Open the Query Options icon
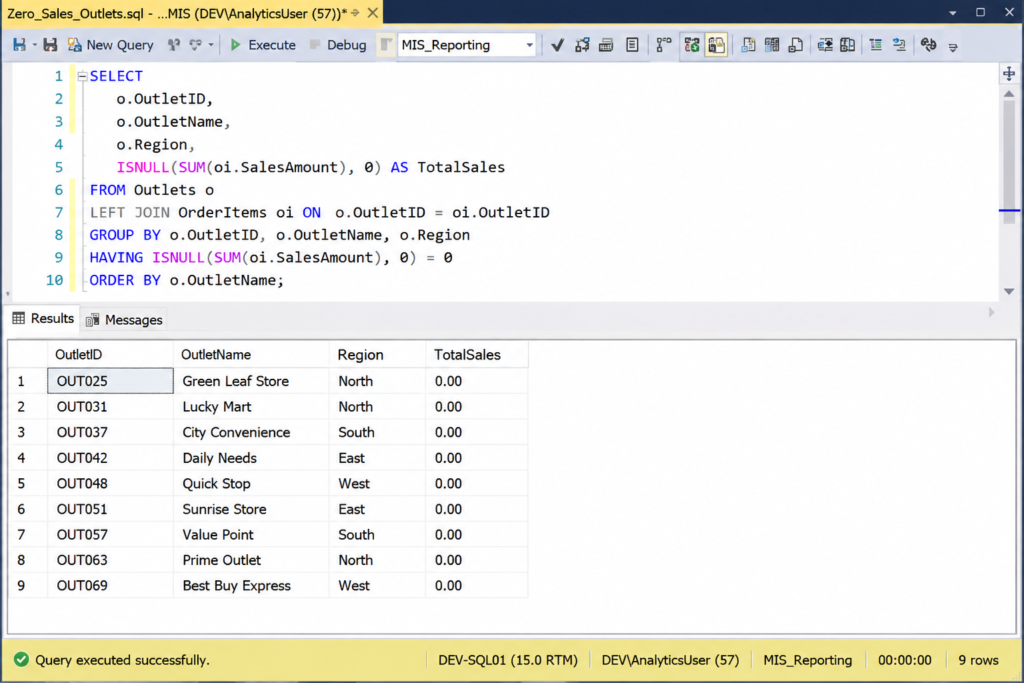Viewport: 1024px width, 683px height. [x=606, y=45]
